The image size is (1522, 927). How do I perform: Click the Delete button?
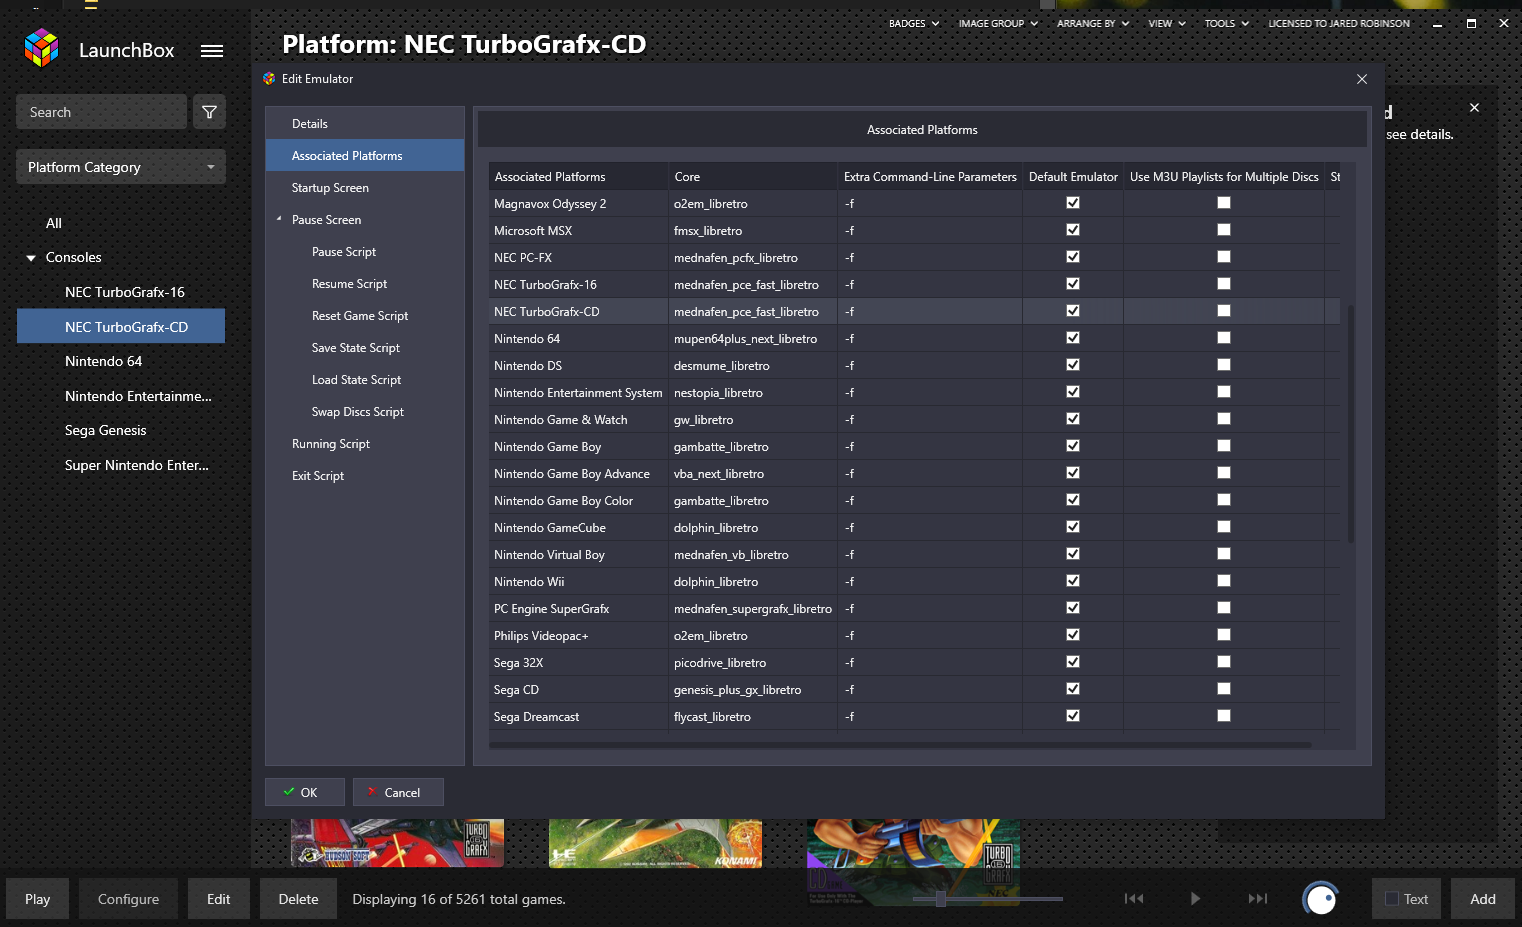click(x=298, y=899)
